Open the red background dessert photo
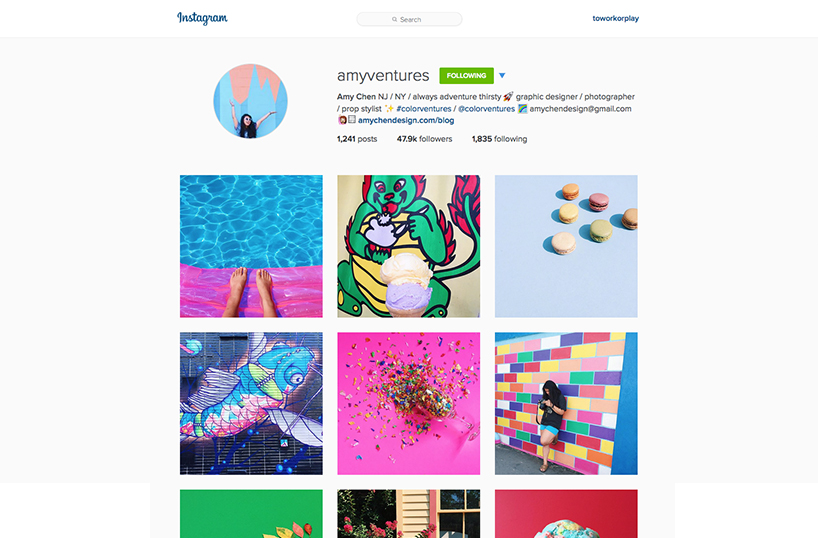Image resolution: width=818 pixels, height=538 pixels. [566, 513]
